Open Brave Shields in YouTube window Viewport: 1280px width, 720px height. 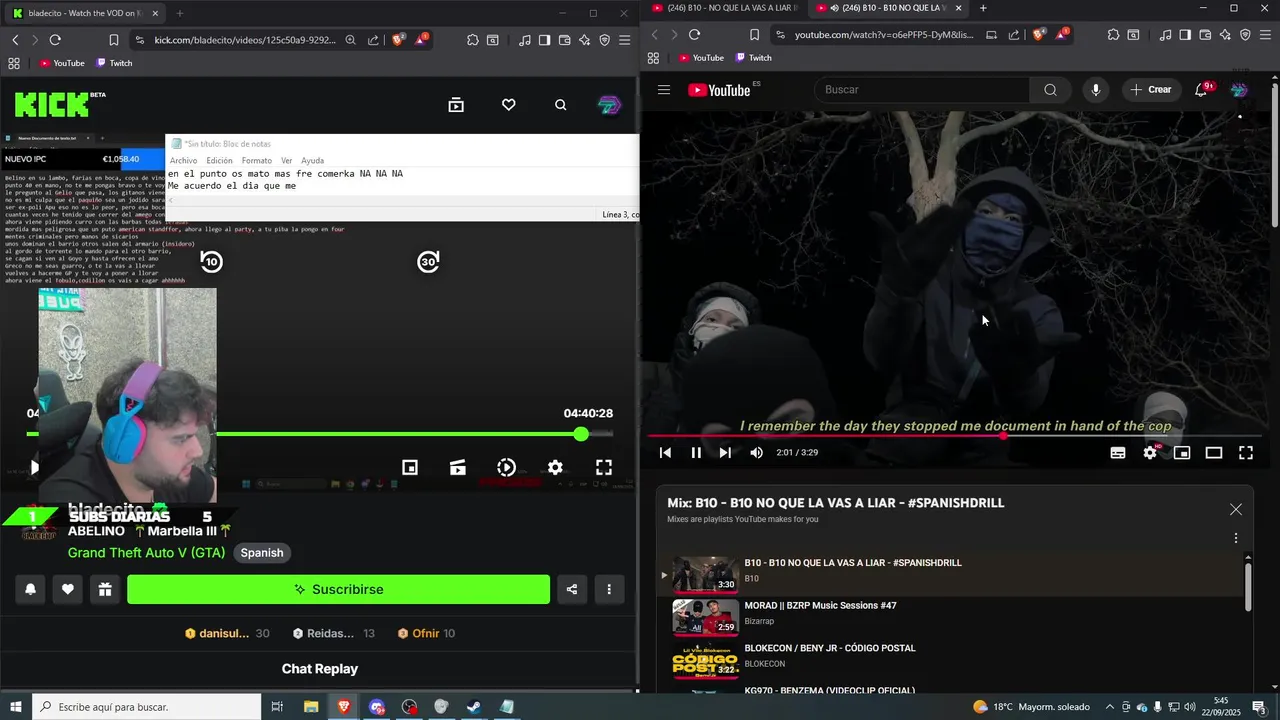(x=1039, y=34)
